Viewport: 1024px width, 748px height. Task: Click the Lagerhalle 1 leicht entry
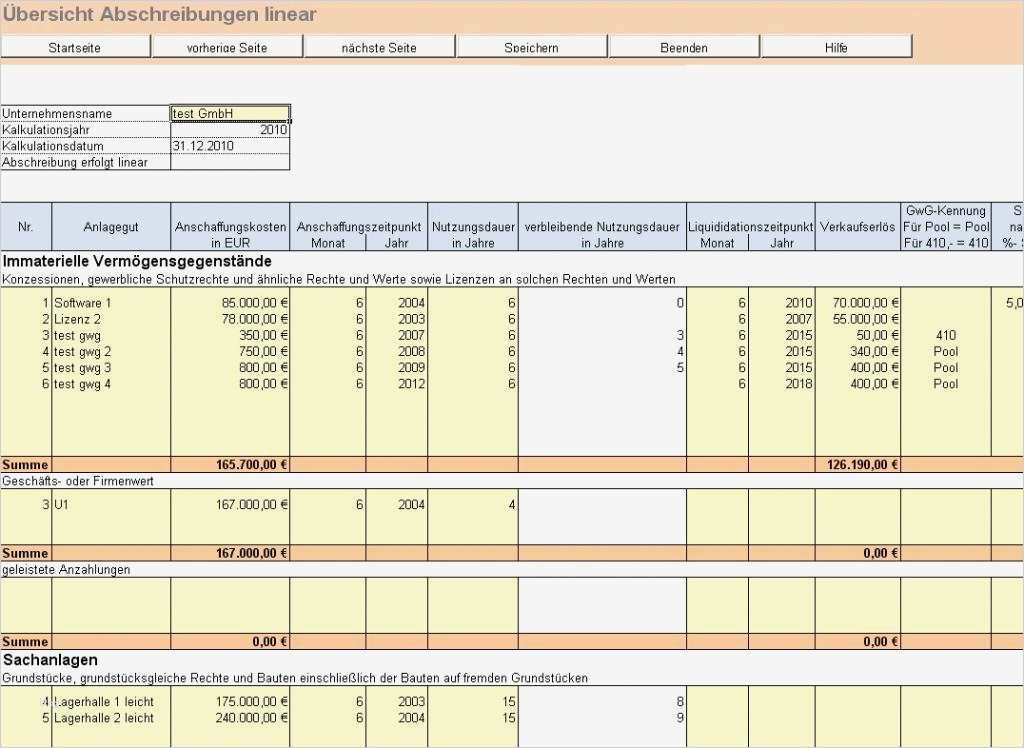coord(110,701)
